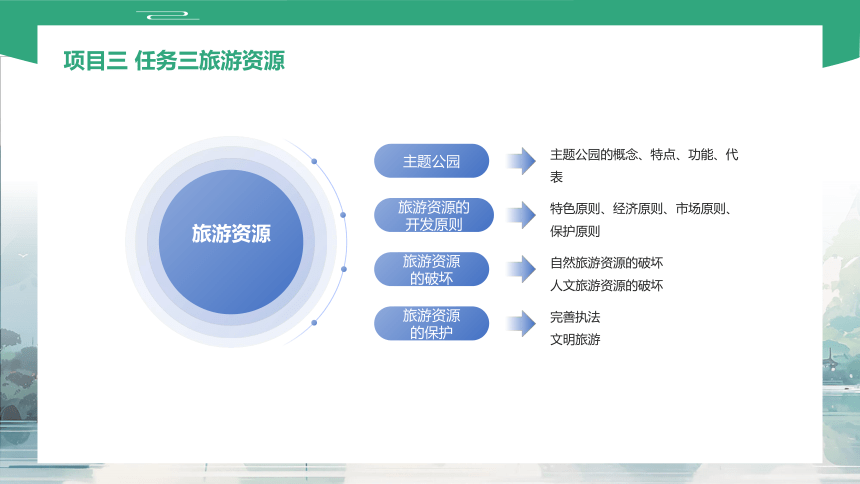Select the text 主题公园的概念、特点、功能、代表

(x=644, y=166)
